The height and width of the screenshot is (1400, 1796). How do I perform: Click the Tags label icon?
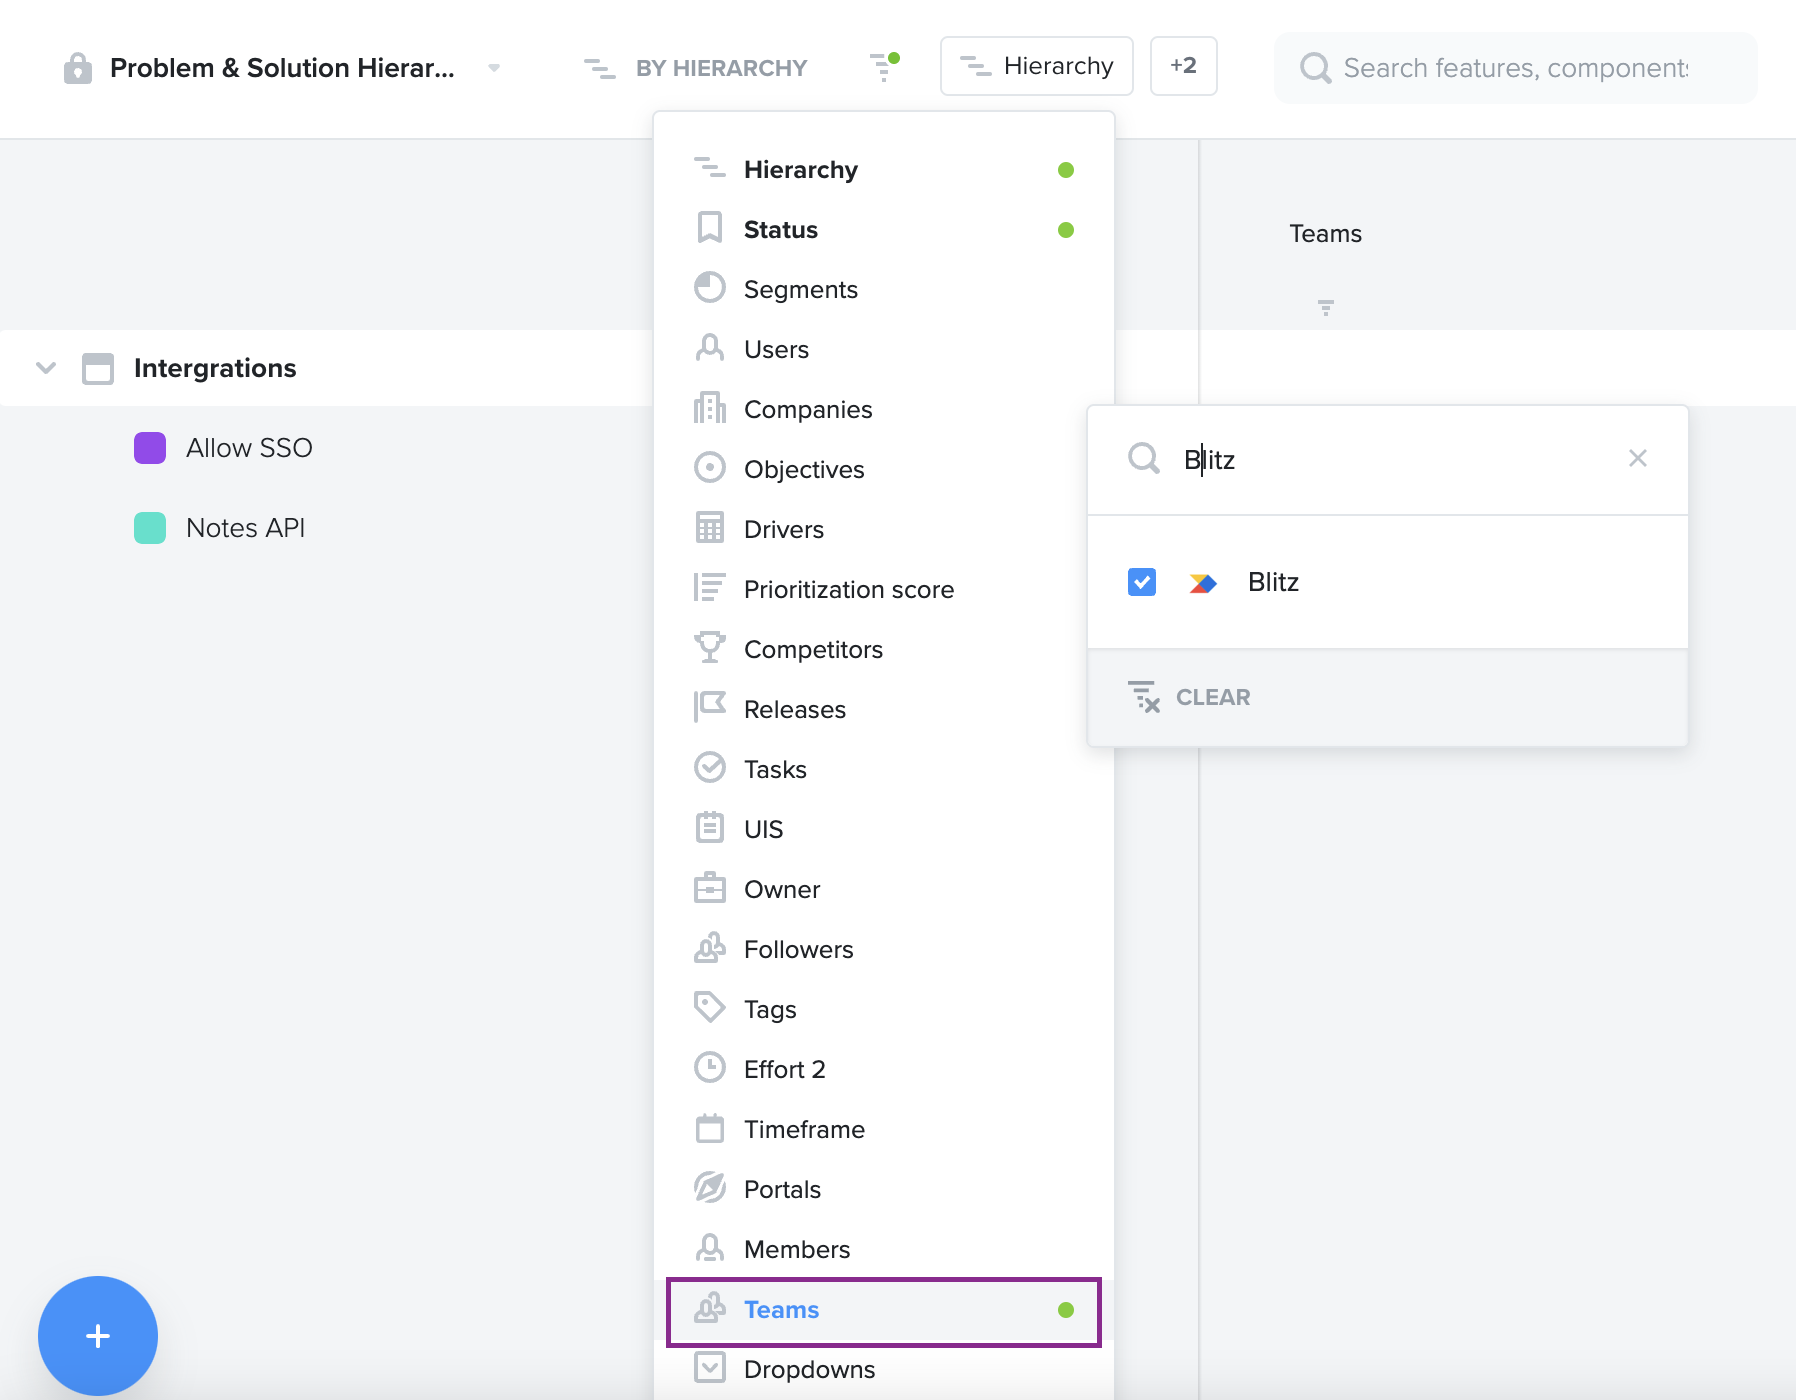coord(710,1008)
